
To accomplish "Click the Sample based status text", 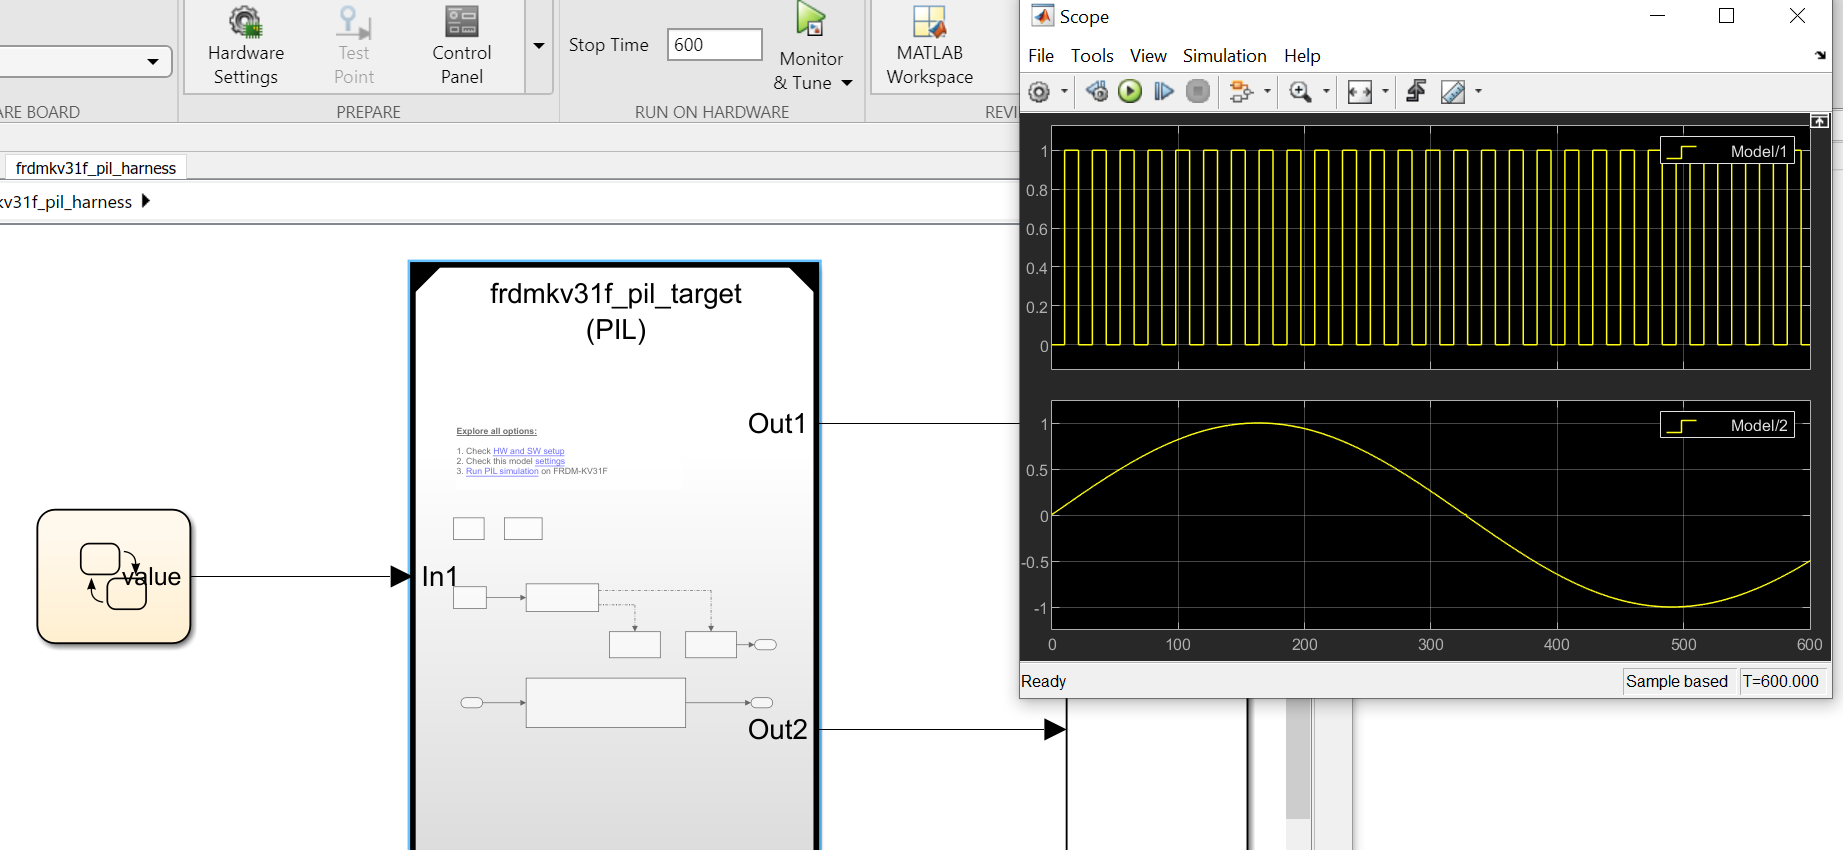I will point(1677,681).
